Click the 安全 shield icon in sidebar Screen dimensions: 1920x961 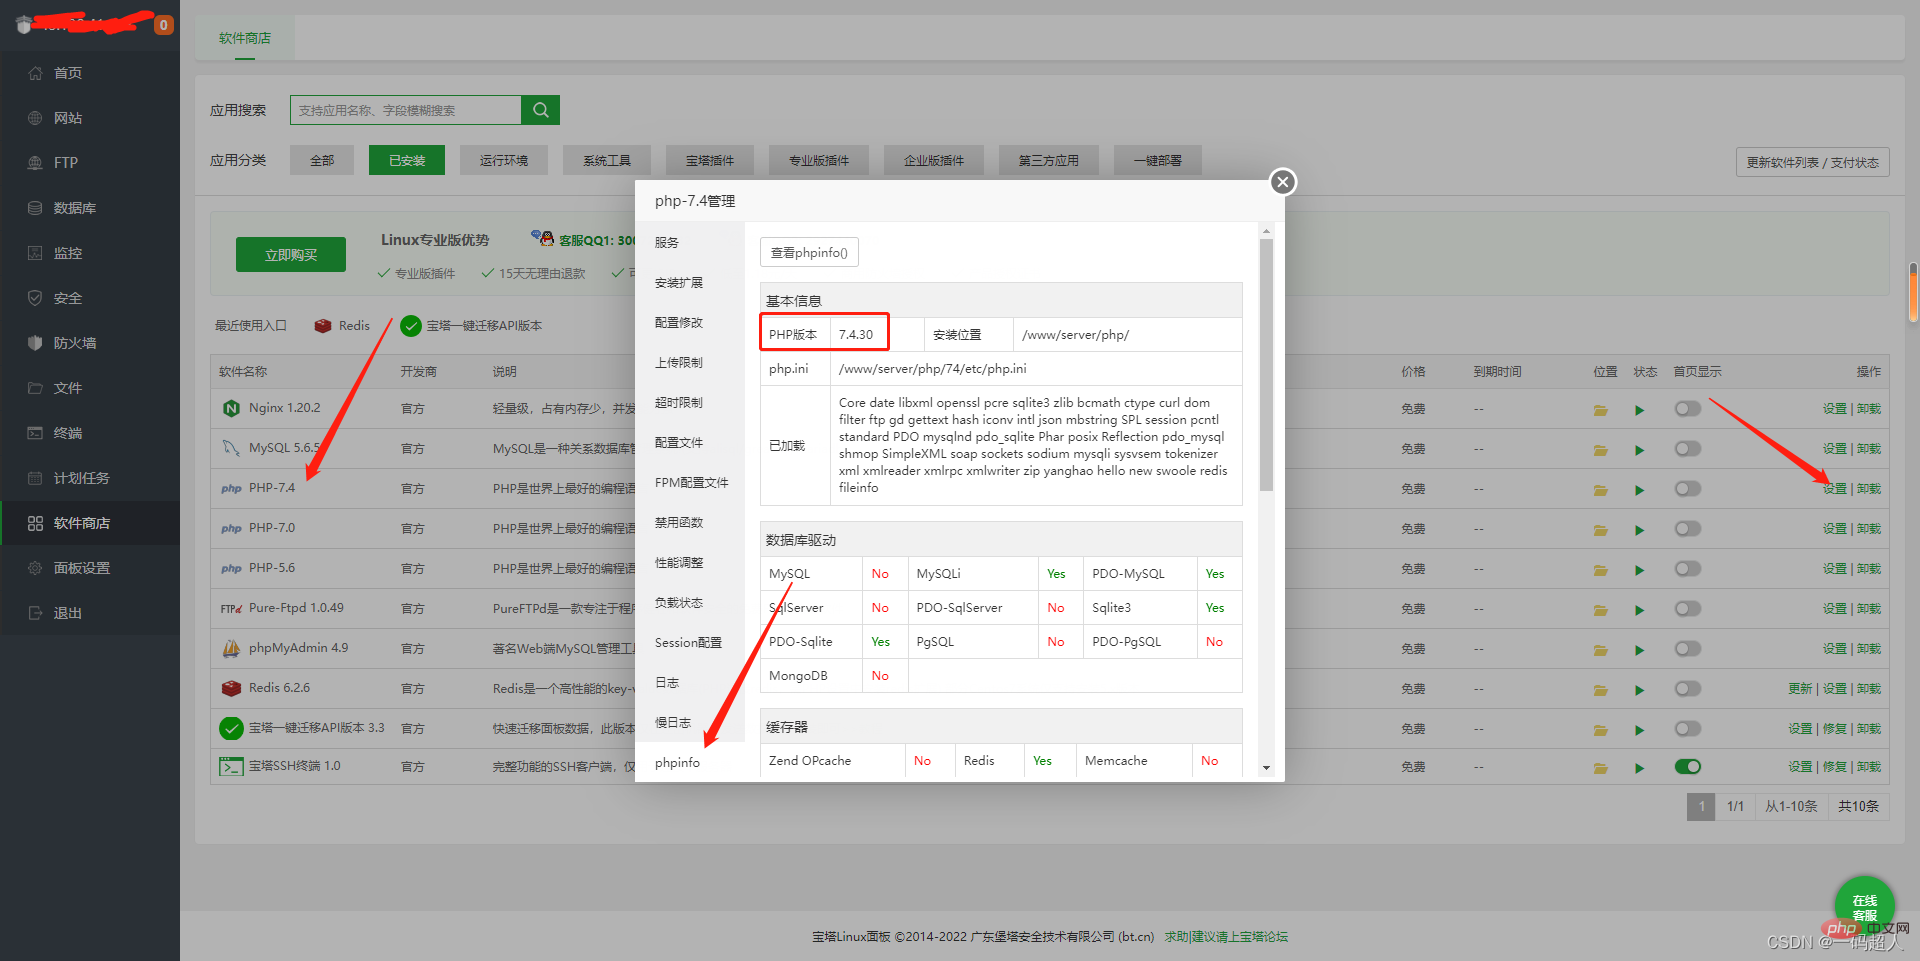coord(35,298)
